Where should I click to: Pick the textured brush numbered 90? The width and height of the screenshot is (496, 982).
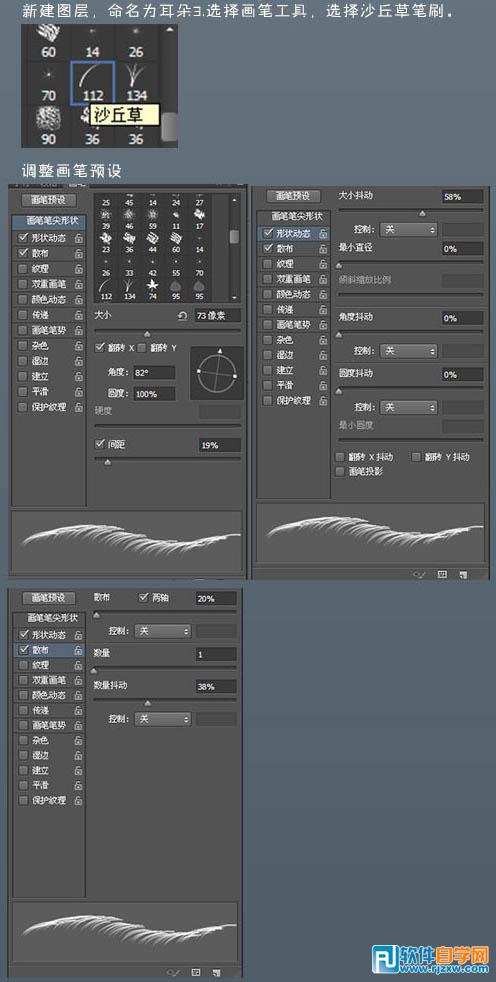click(x=48, y=125)
